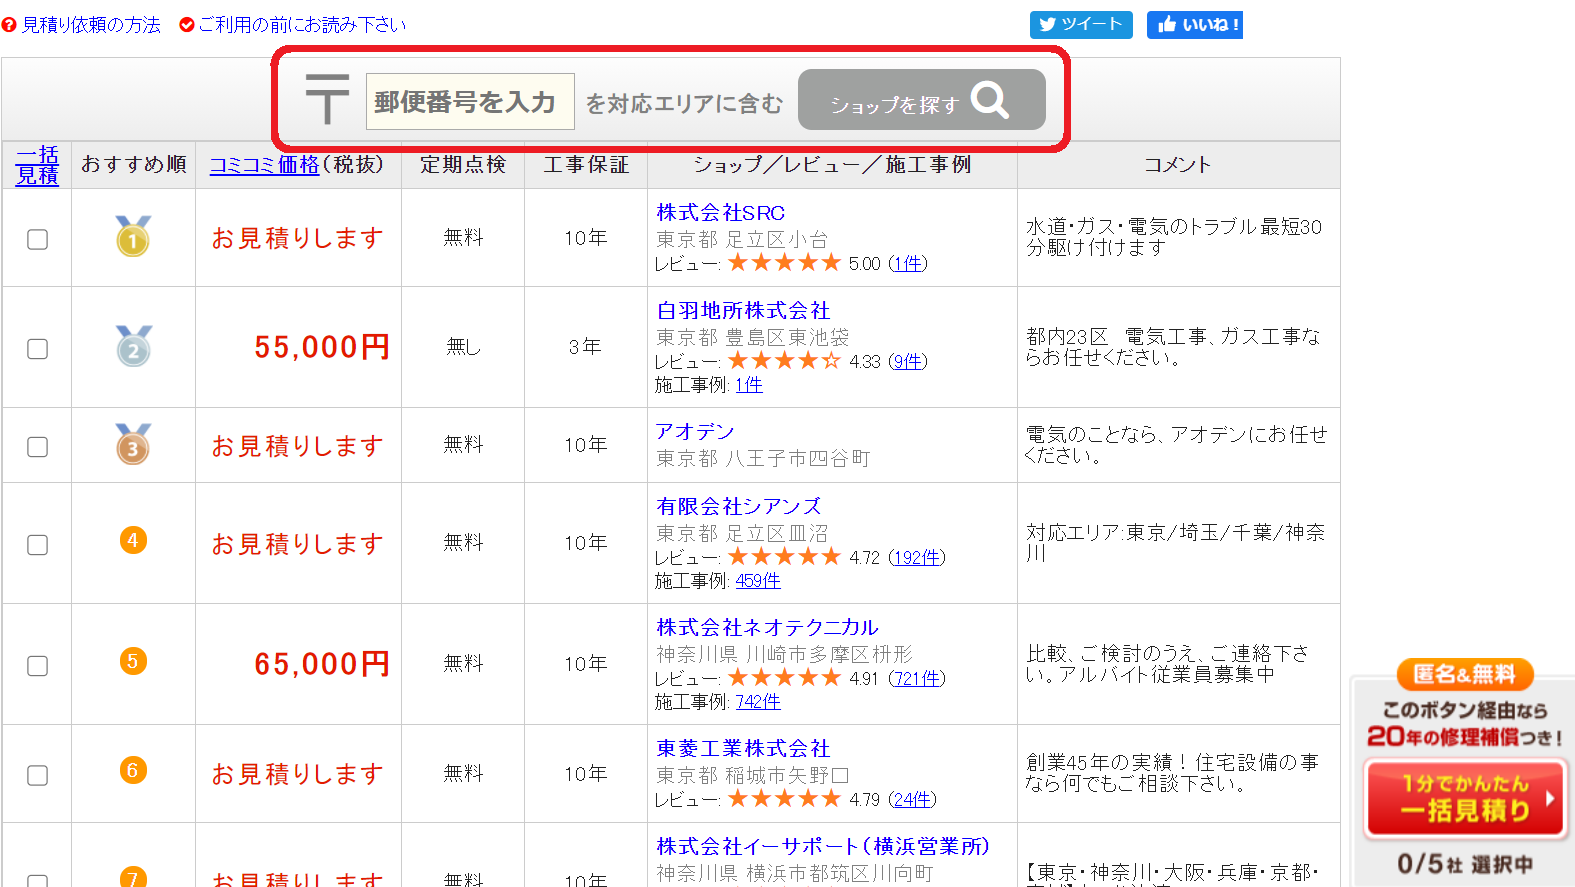The height and width of the screenshot is (887, 1575).
Task: Click the 0/5社 選択中 counter
Action: [1465, 864]
